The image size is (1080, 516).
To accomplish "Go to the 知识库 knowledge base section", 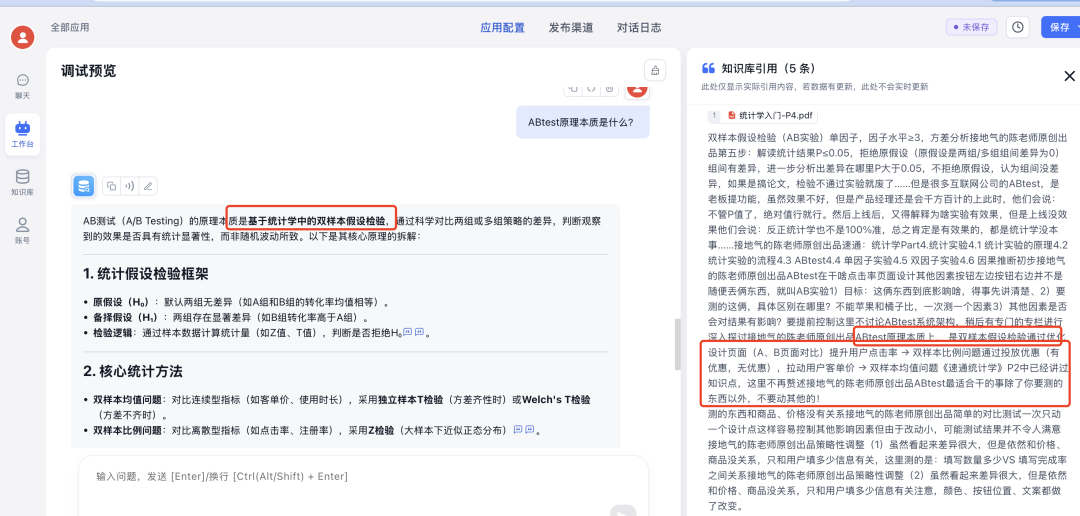I will tap(23, 183).
